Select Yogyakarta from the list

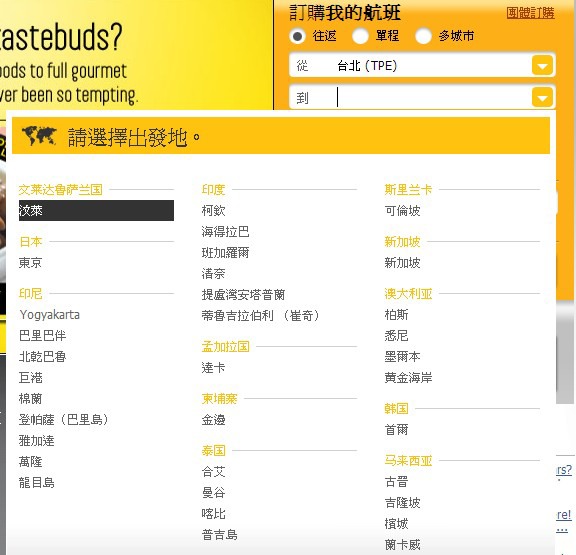[50, 315]
